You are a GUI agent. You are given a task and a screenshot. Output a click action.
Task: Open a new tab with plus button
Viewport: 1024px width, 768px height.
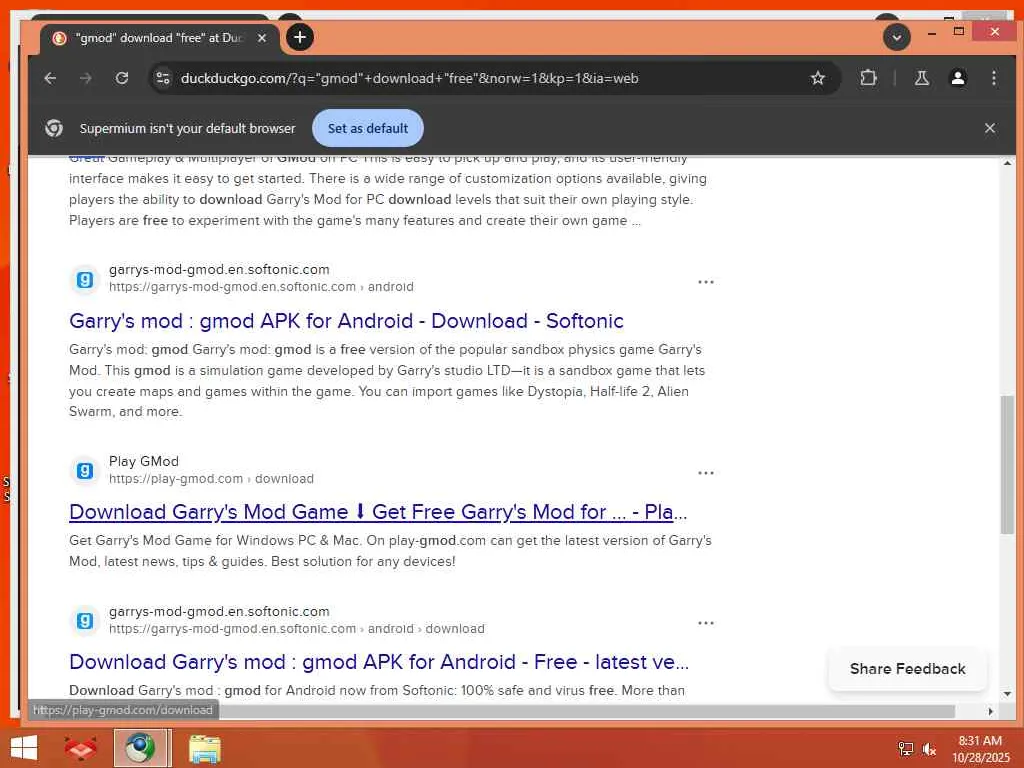[300, 37]
